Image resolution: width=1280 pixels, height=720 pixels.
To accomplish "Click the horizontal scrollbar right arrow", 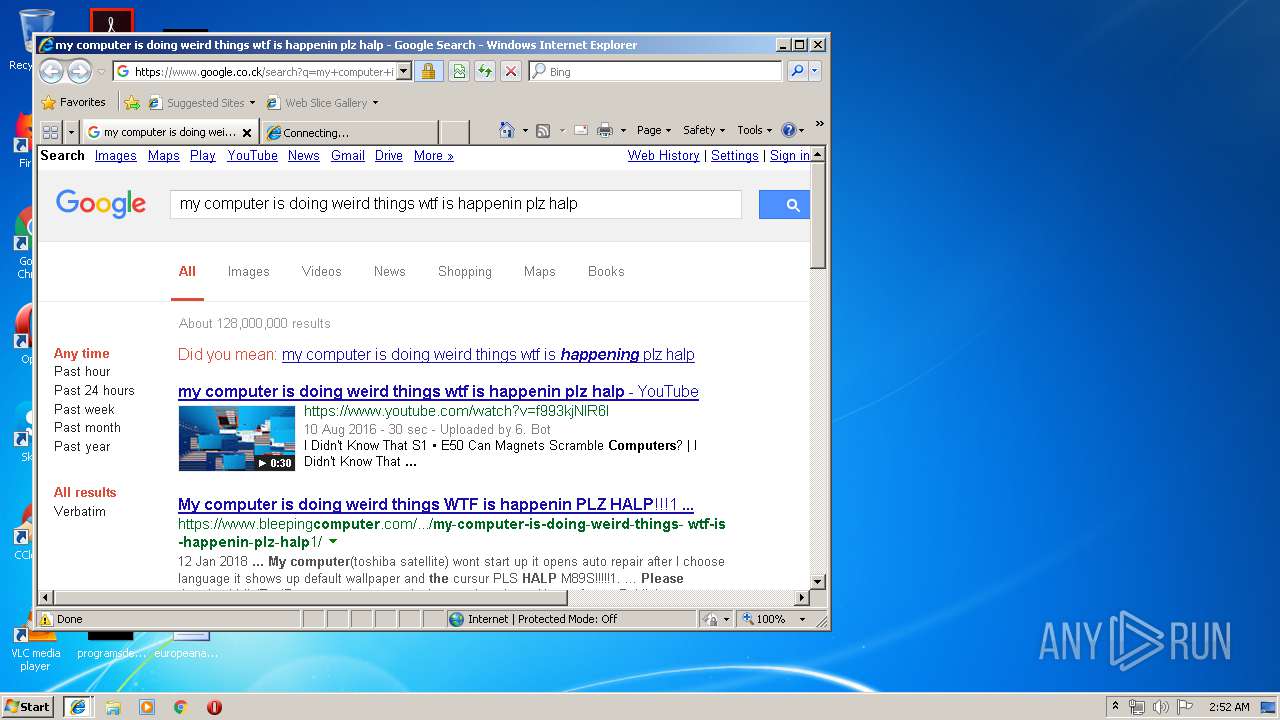I will 801,598.
